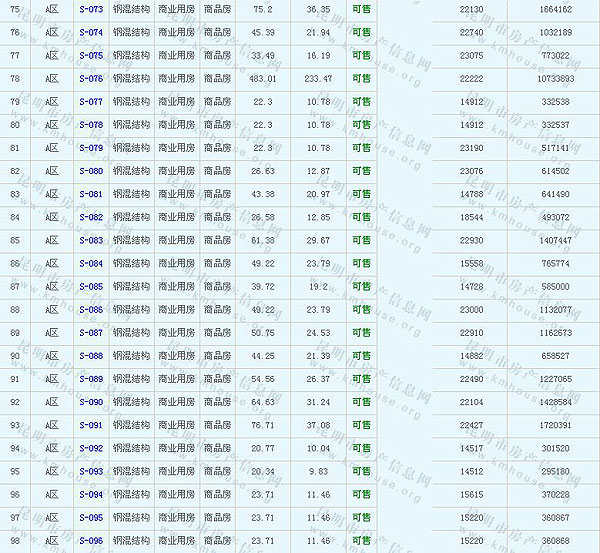Open the S-083 unit link

(90, 240)
